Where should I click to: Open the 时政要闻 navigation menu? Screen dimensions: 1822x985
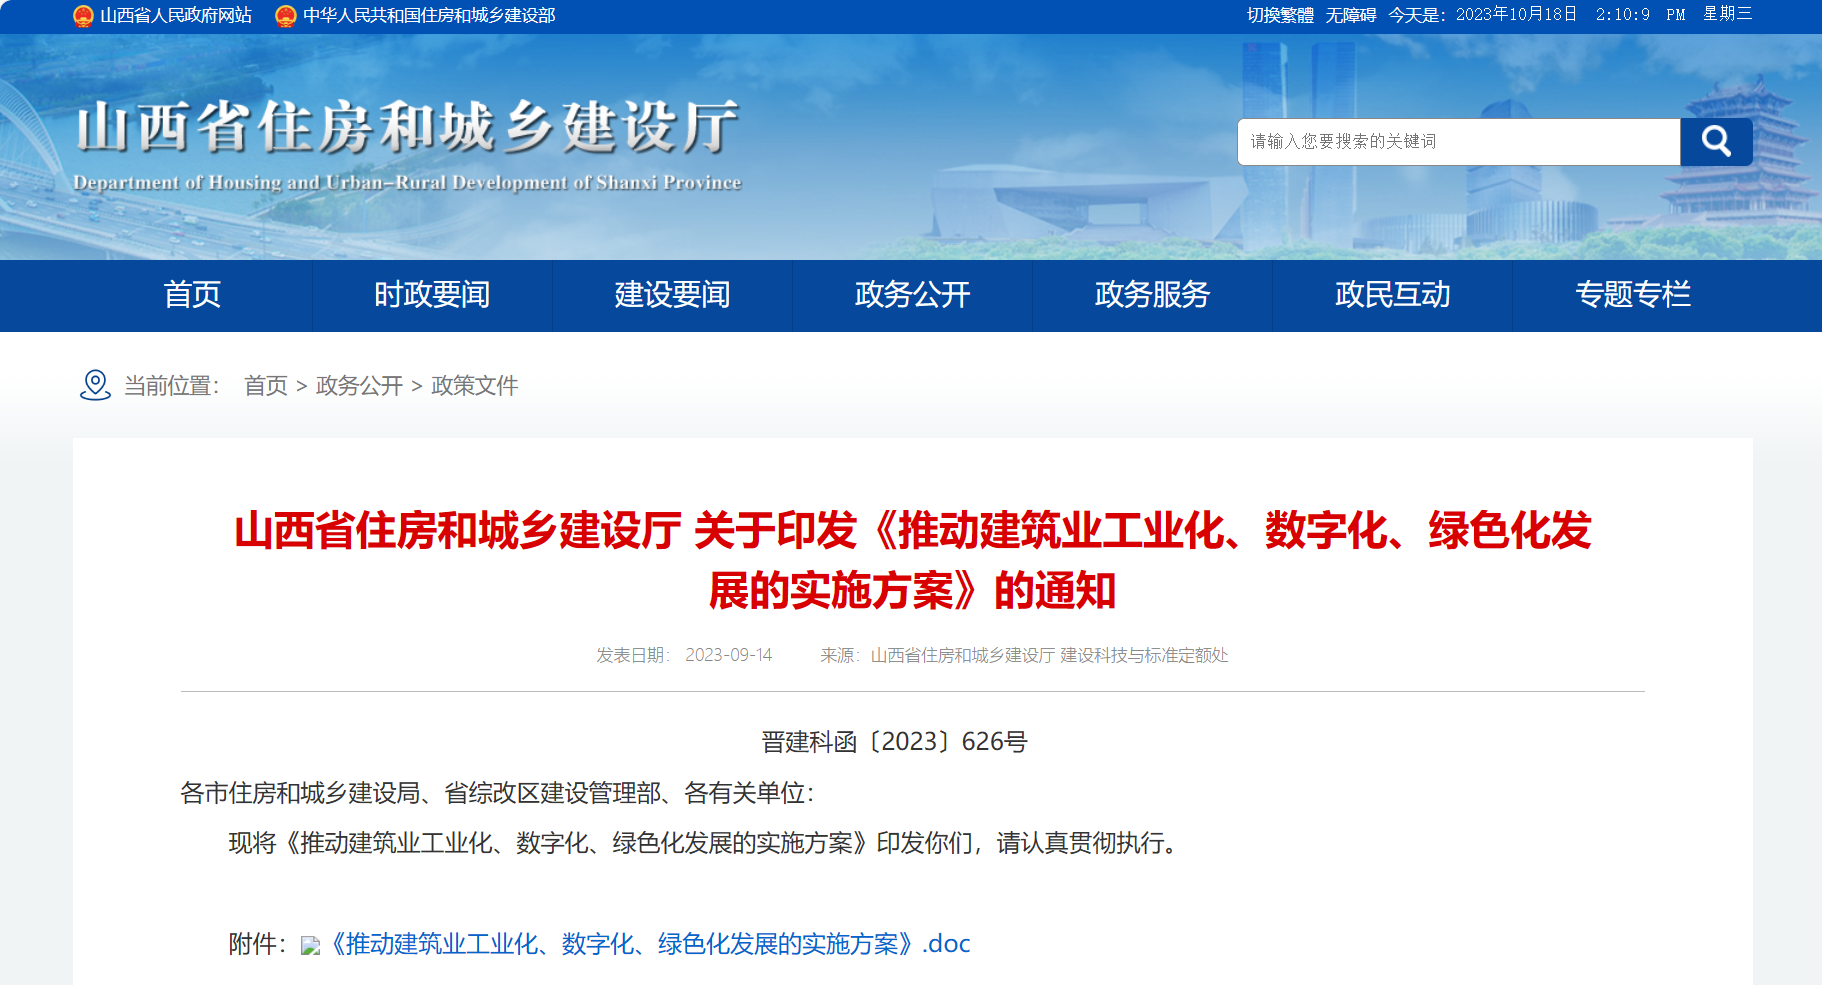pos(432,295)
